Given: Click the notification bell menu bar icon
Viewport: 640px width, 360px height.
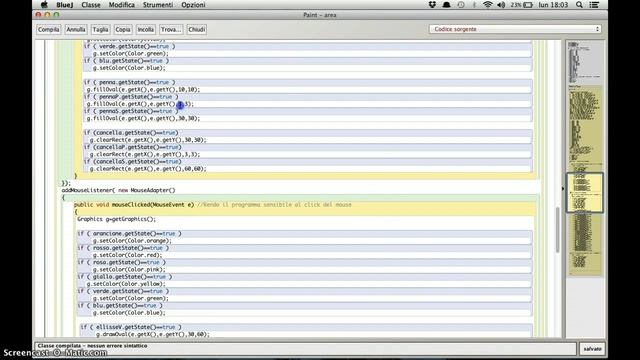Looking at the screenshot, I should pos(447,5).
